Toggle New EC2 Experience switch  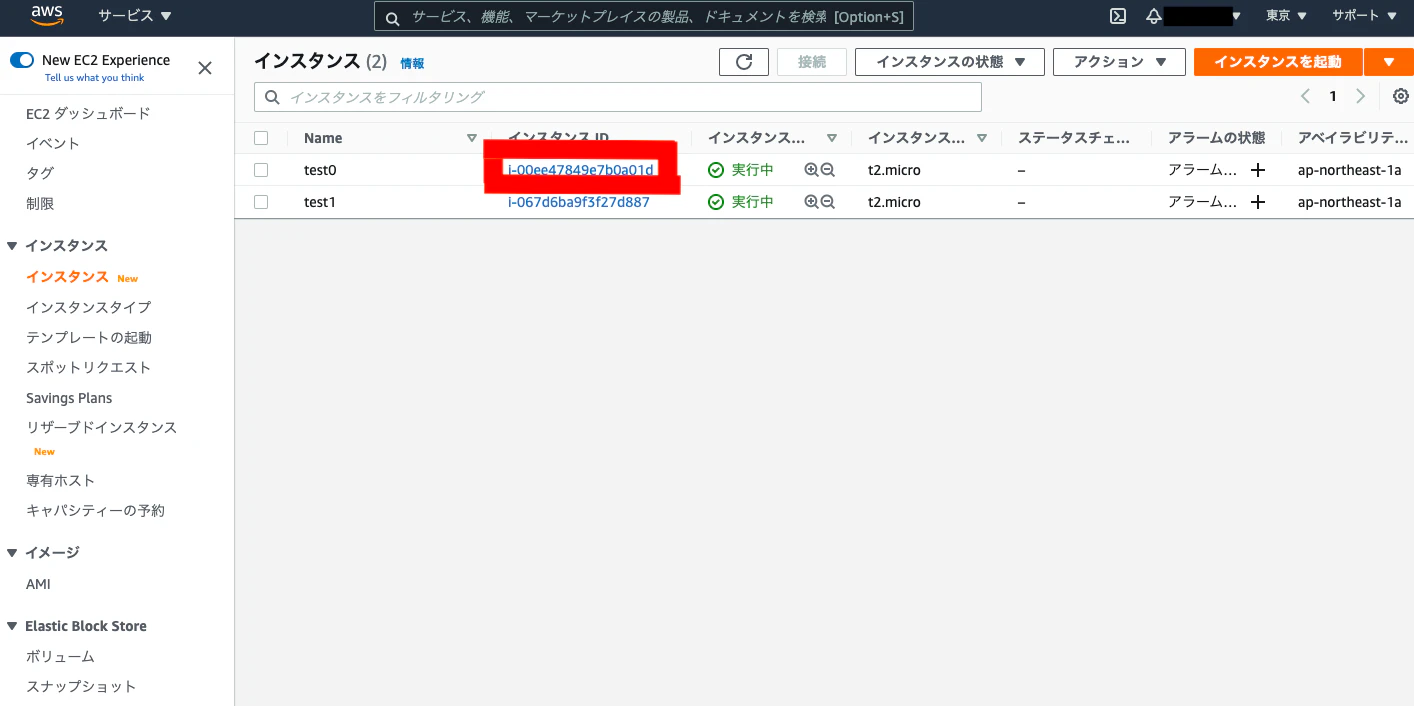22,60
